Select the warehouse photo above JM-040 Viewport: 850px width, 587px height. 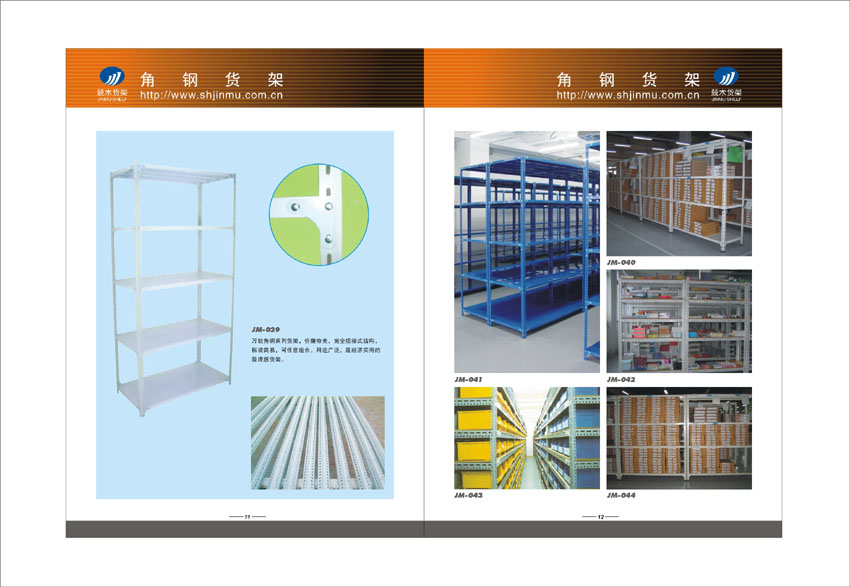pyautogui.click(x=679, y=193)
